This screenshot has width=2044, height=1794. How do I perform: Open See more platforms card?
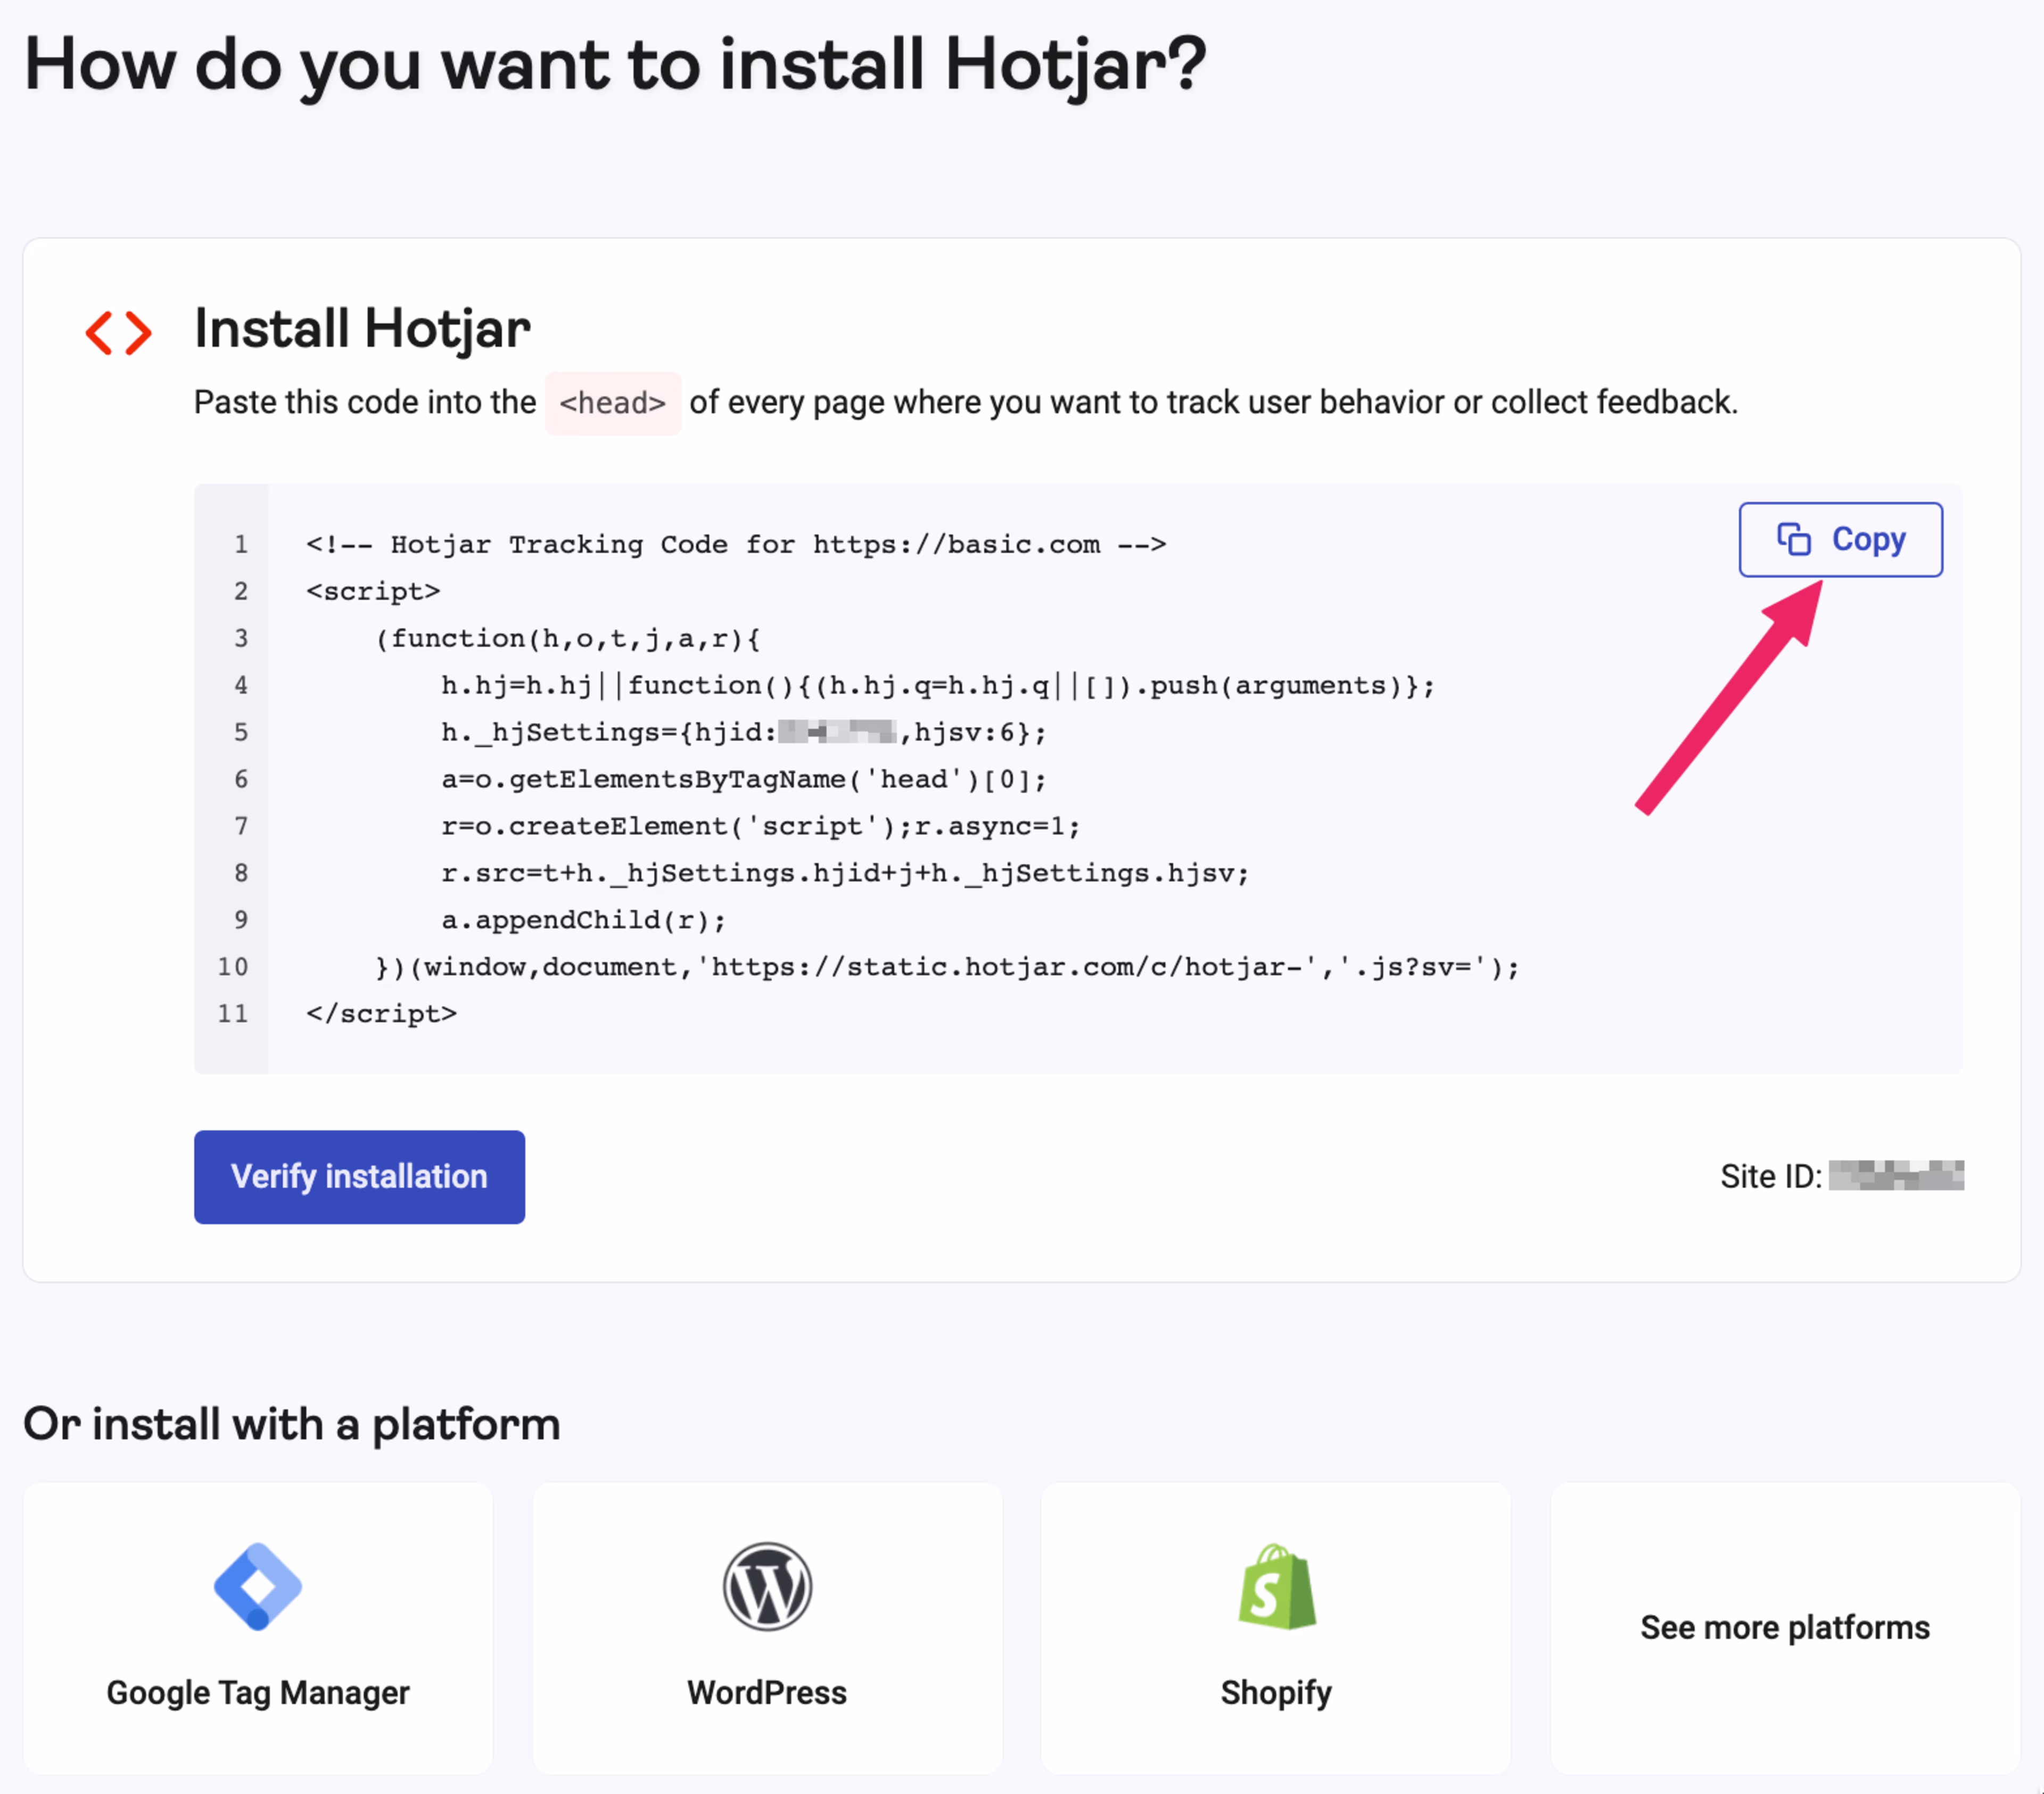[1785, 1628]
